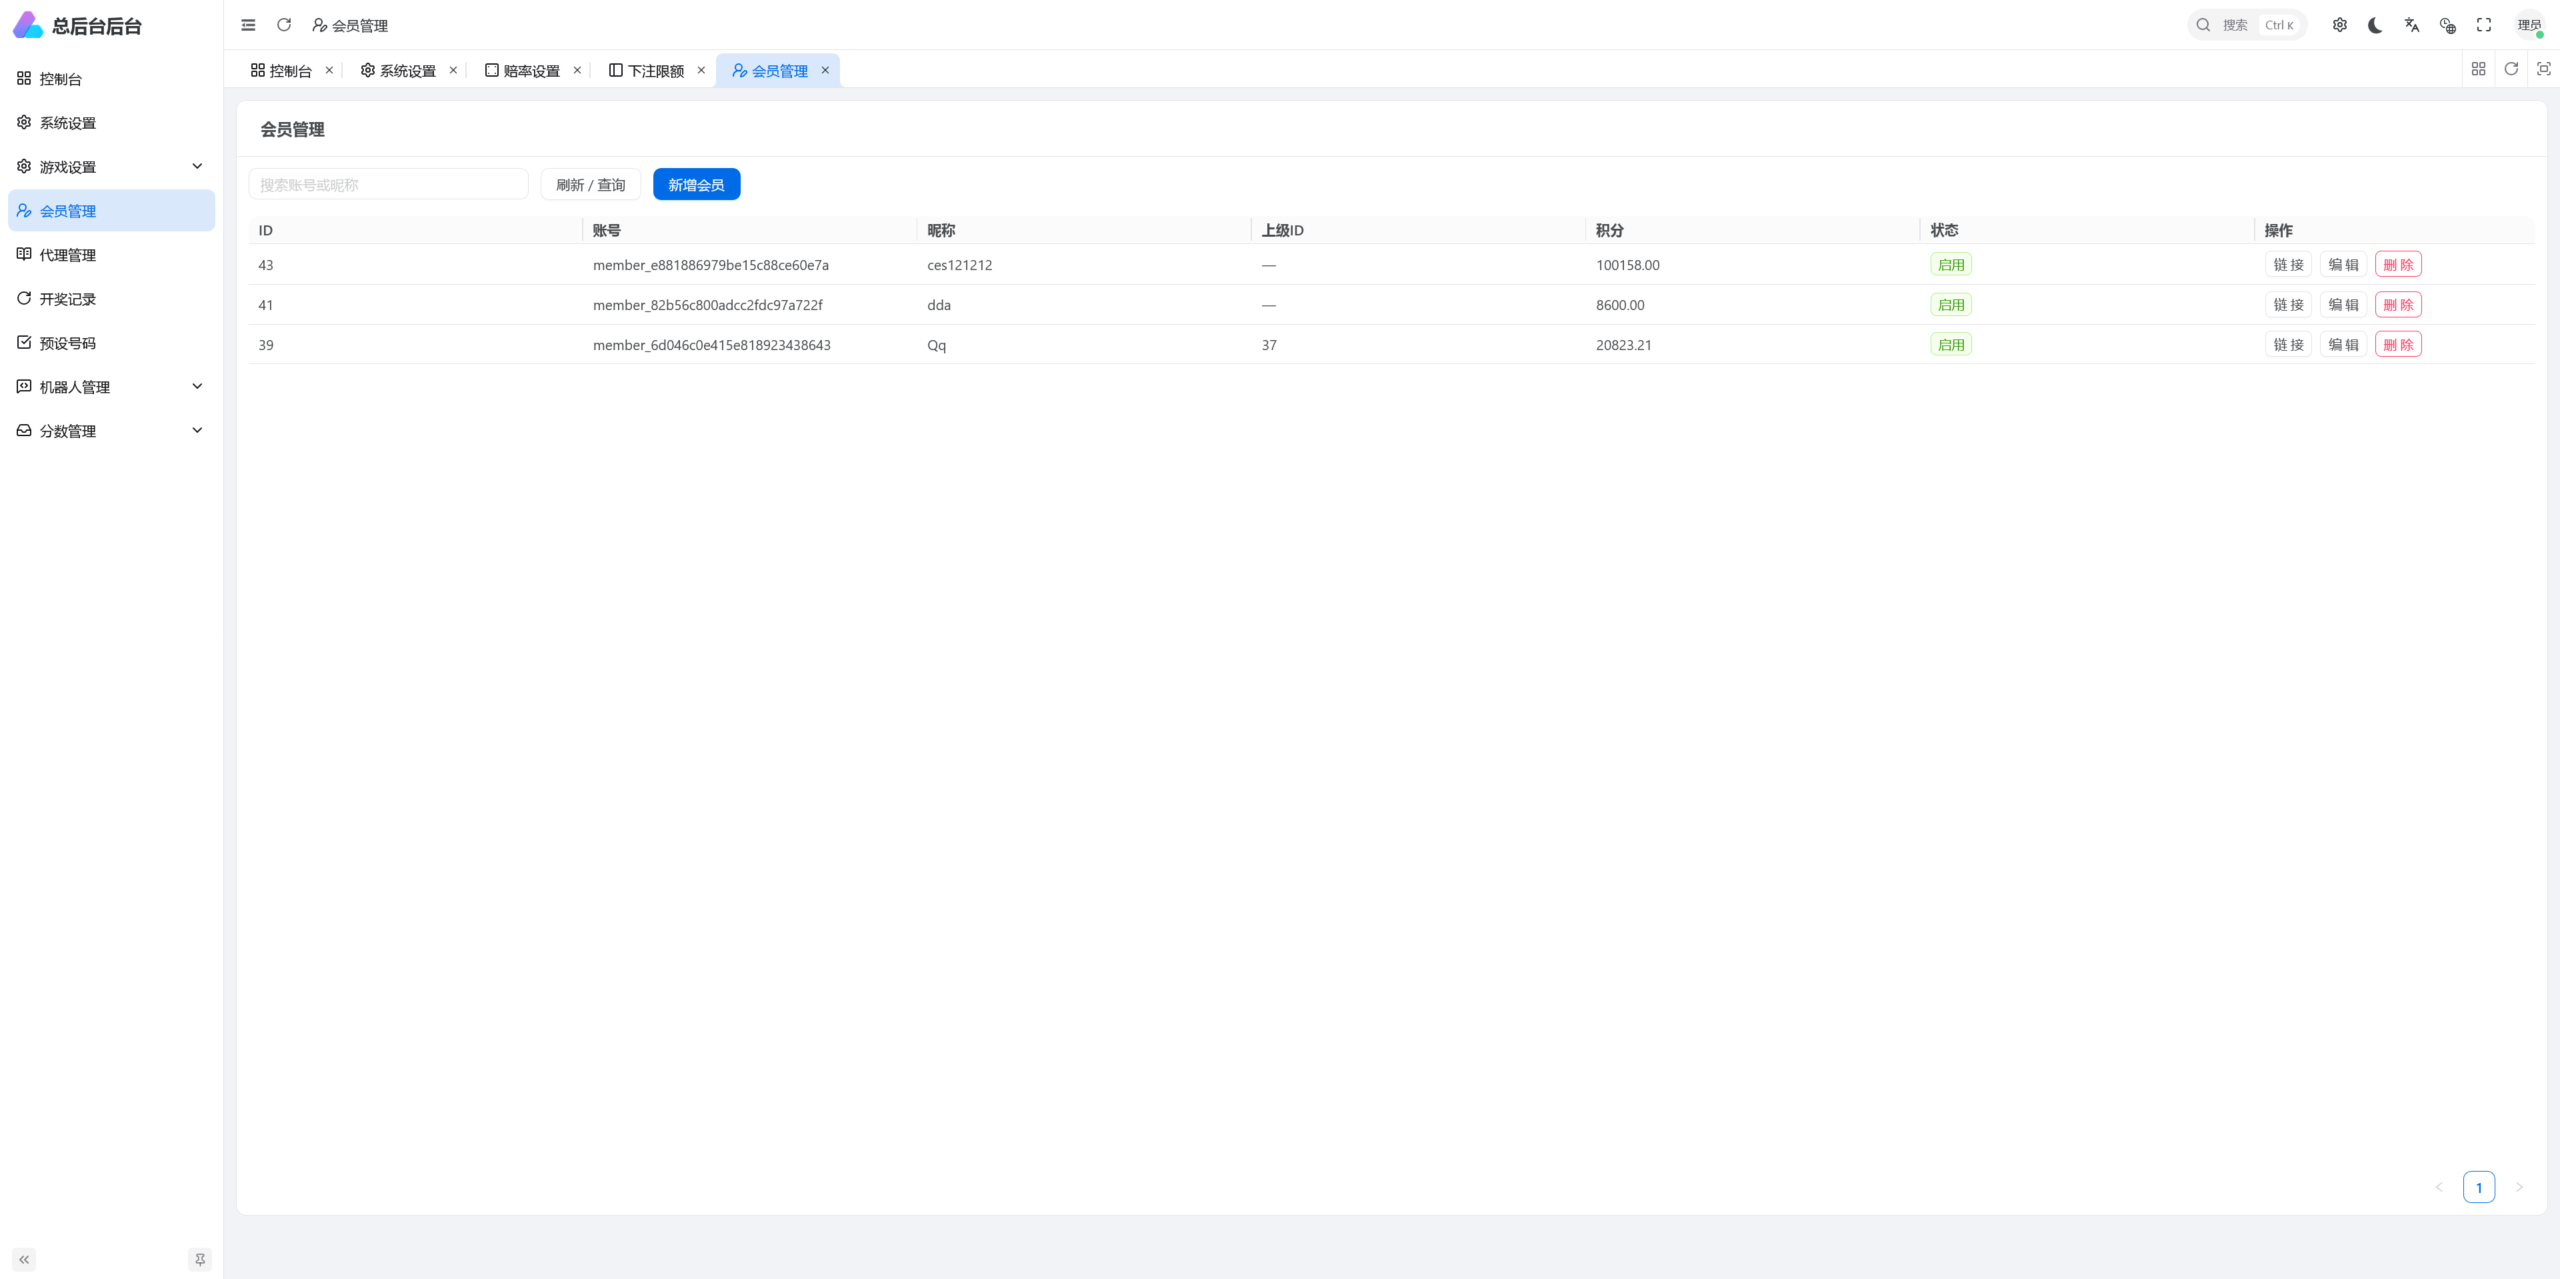Reload the current tab via tab bar refresh icon

click(2511, 69)
